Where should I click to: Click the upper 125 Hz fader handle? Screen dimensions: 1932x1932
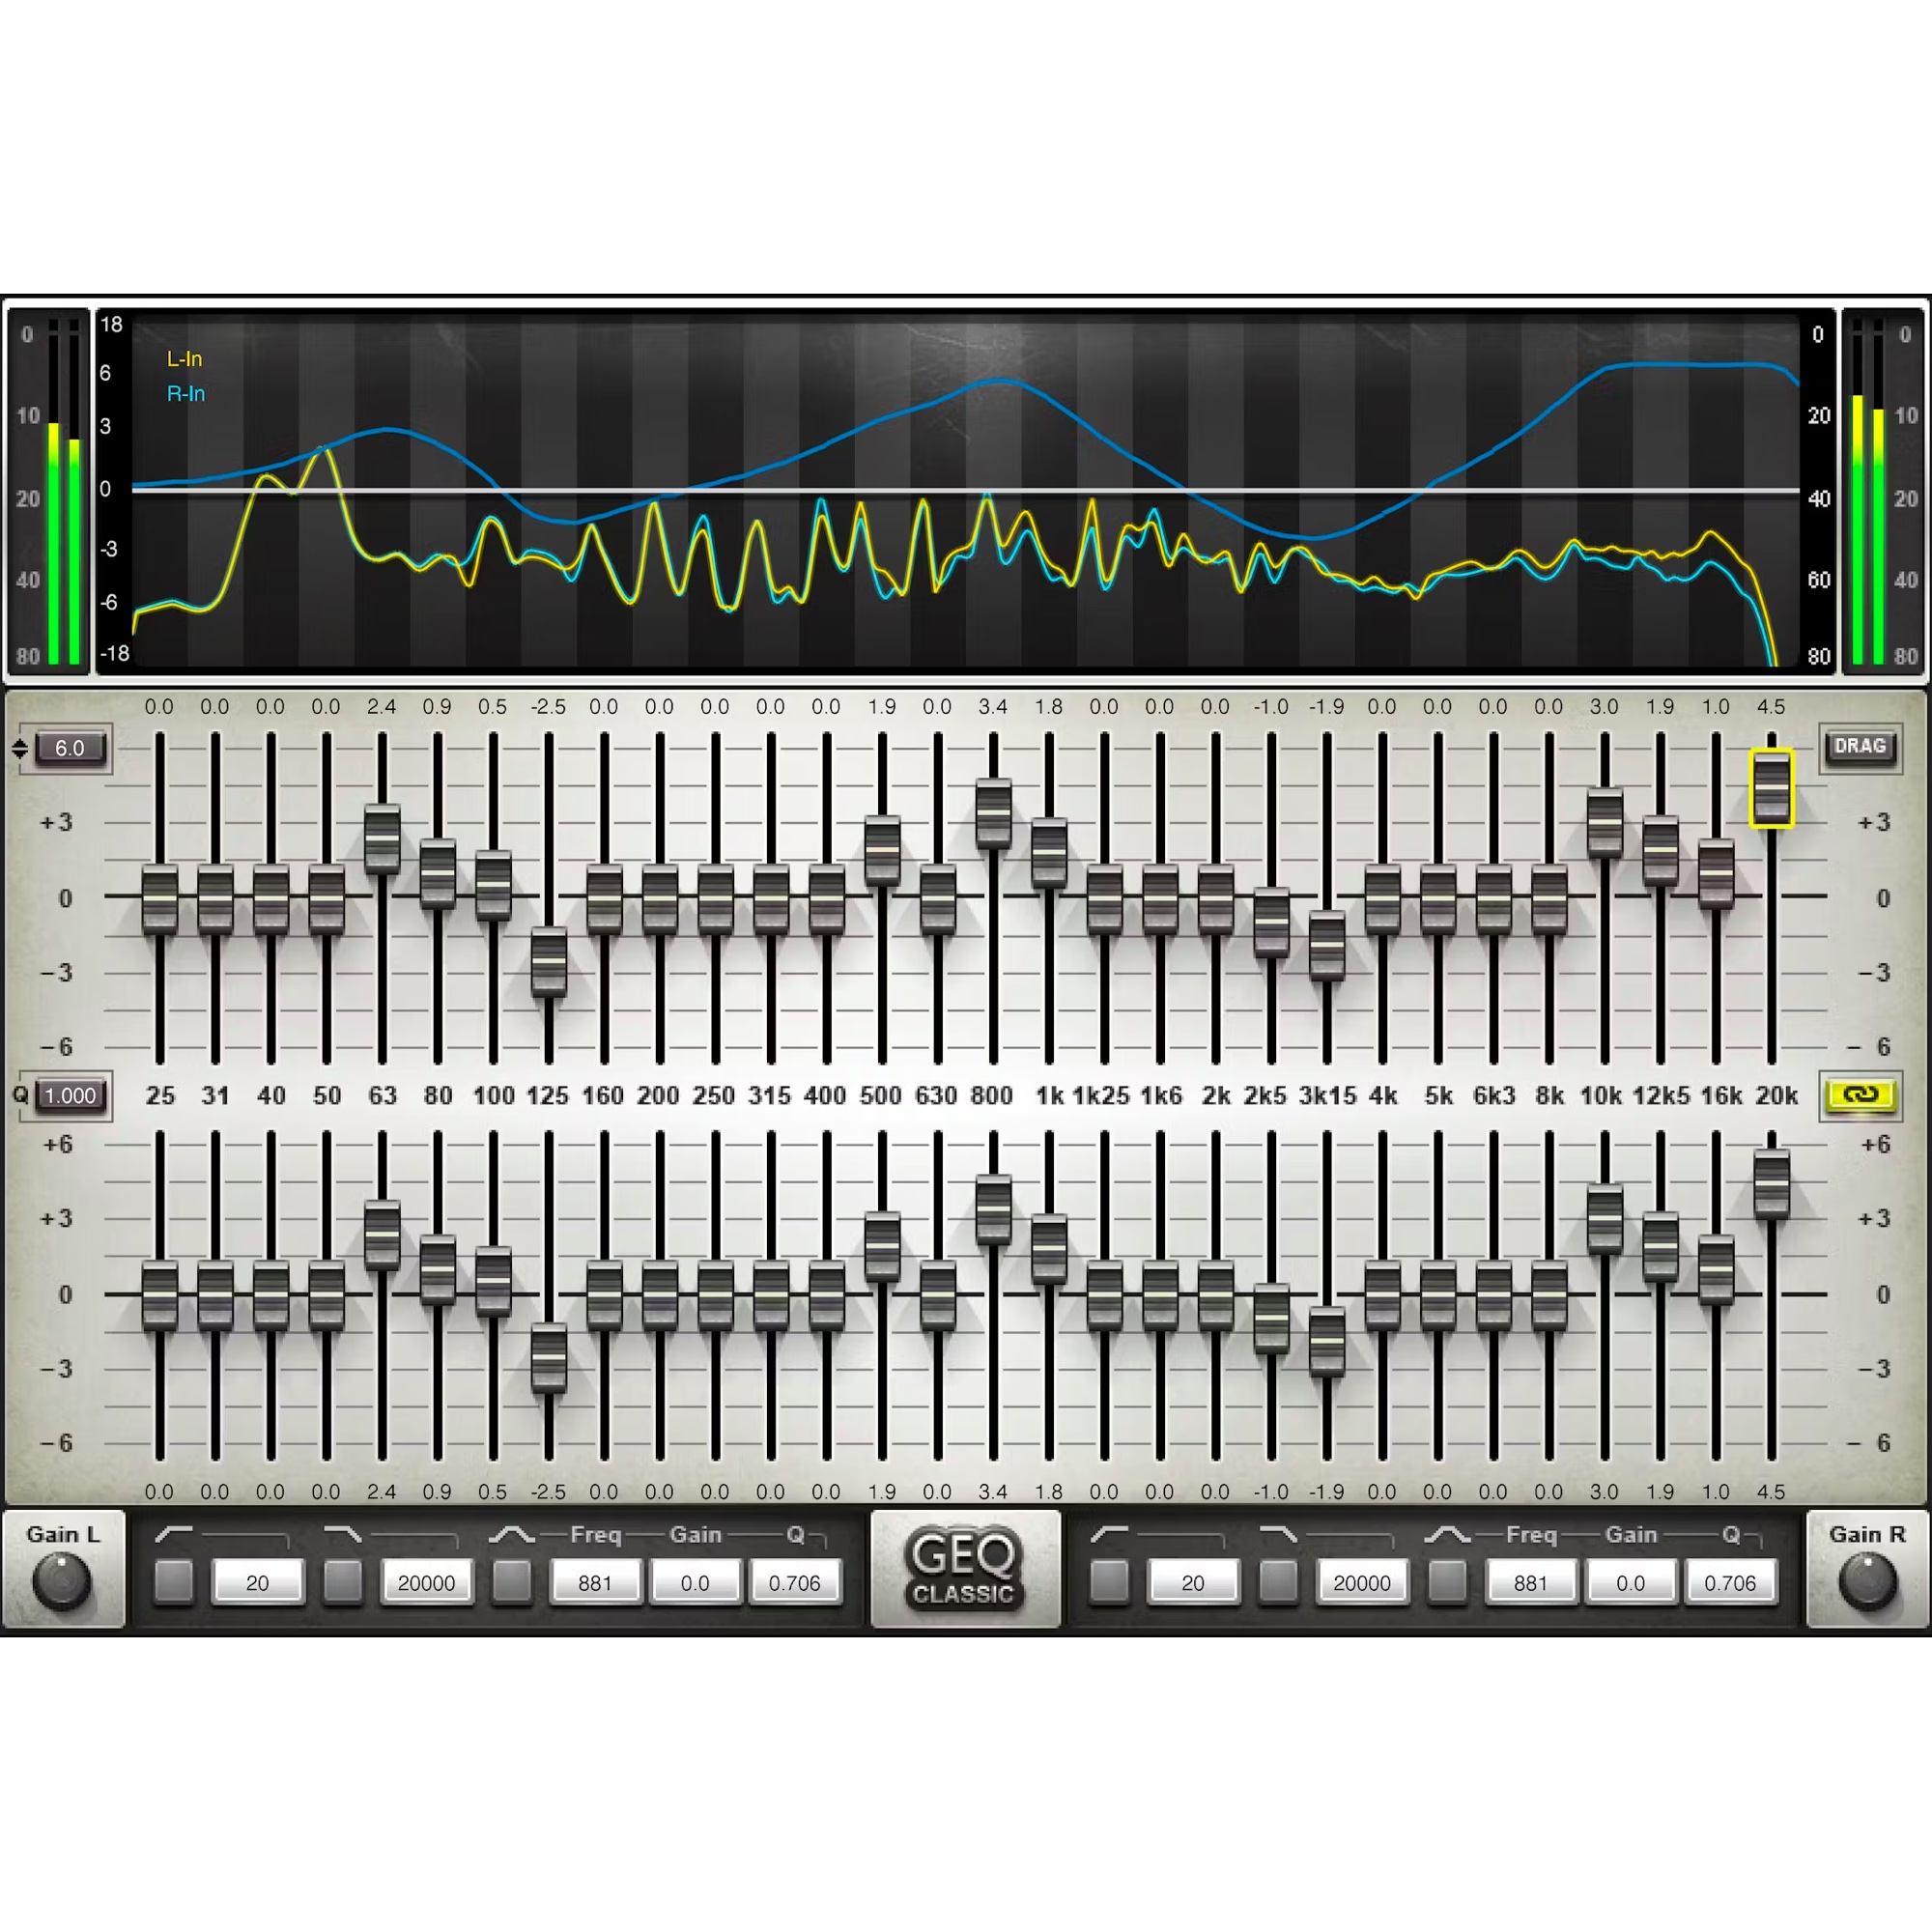549,962
